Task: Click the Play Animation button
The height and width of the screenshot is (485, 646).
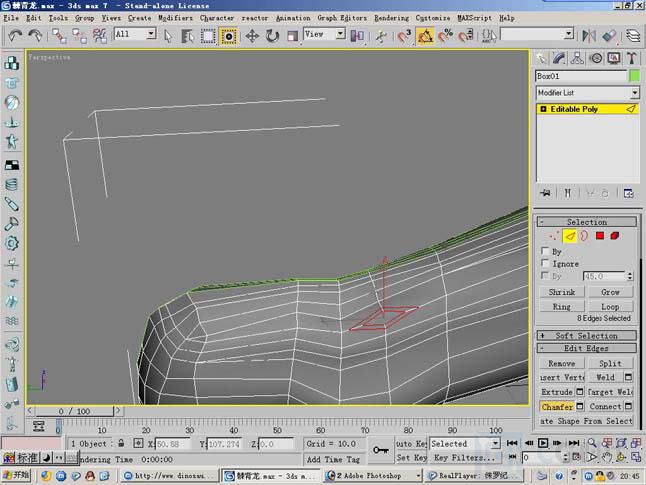Action: [x=543, y=443]
